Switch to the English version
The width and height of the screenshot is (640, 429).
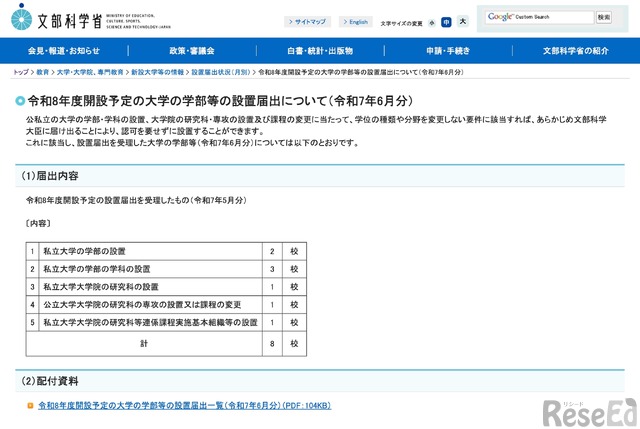[x=356, y=22]
